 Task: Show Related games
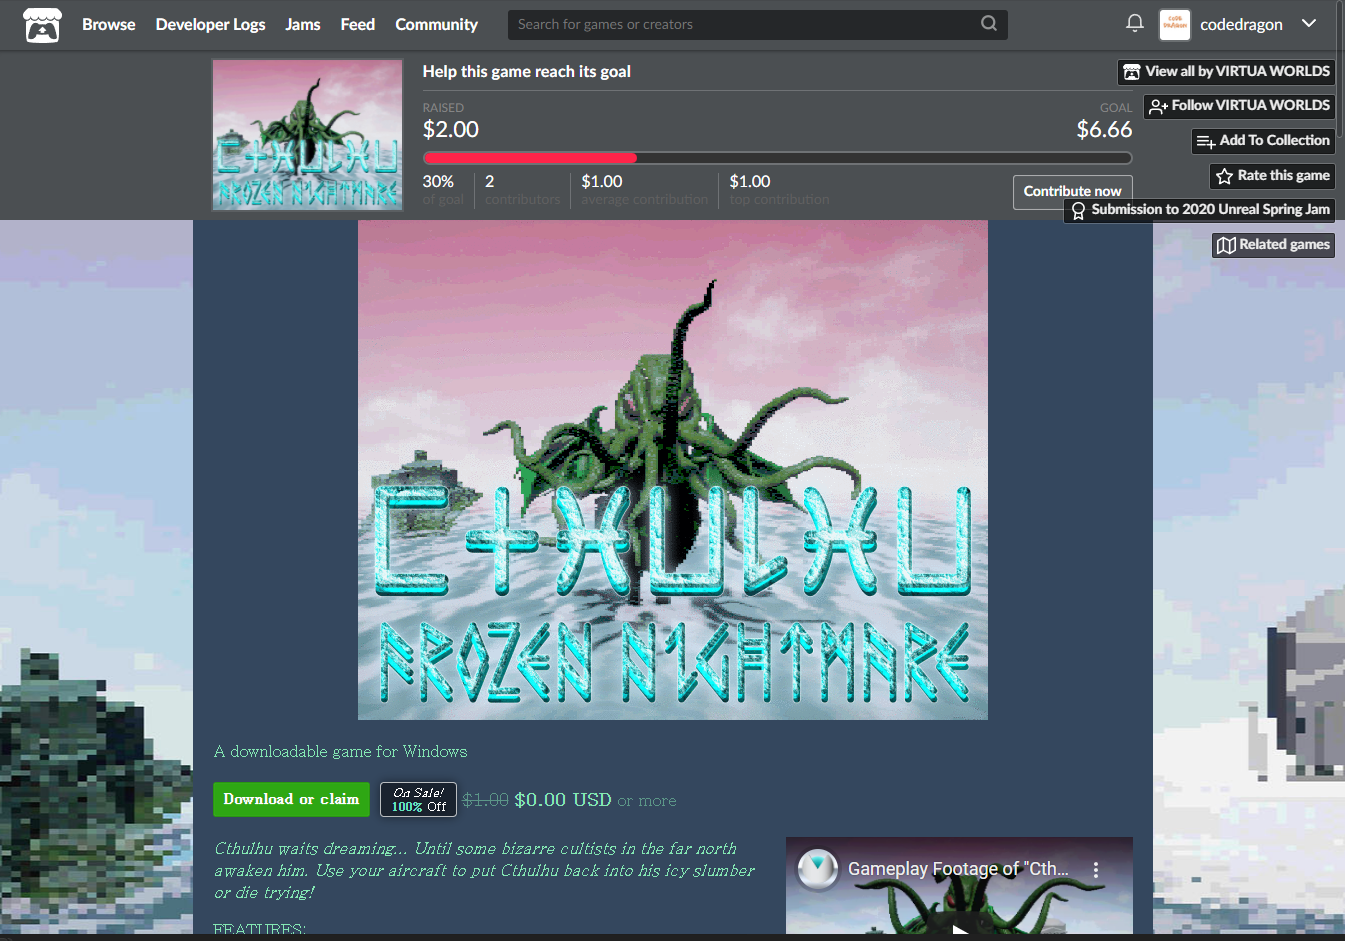tap(1273, 245)
